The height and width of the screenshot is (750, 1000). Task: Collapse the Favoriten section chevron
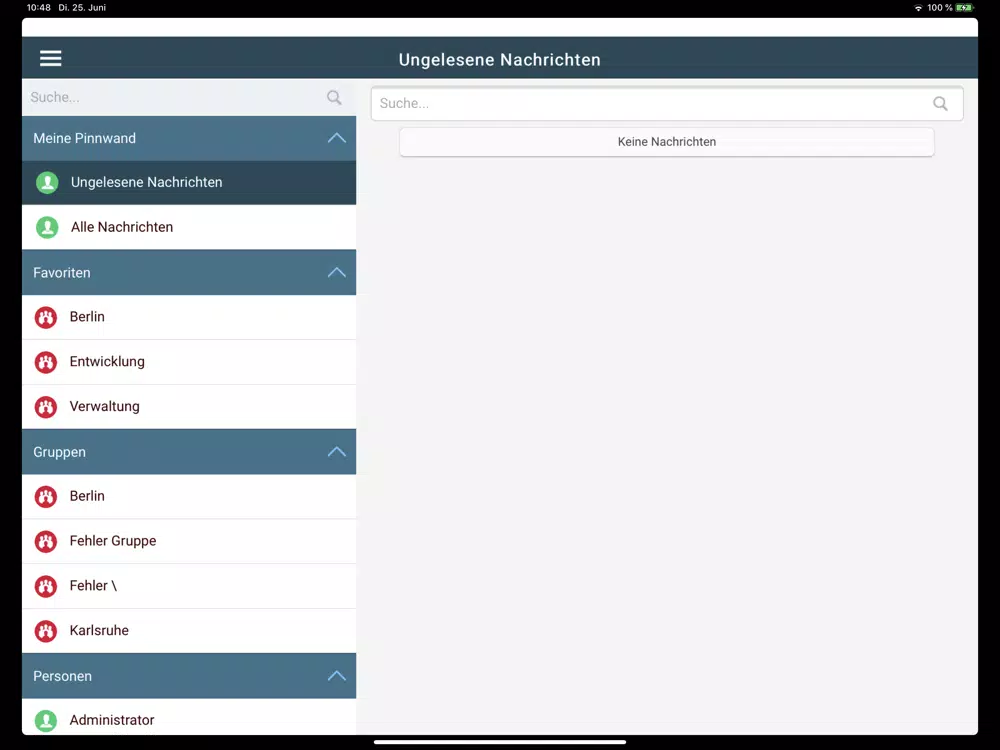coord(337,273)
